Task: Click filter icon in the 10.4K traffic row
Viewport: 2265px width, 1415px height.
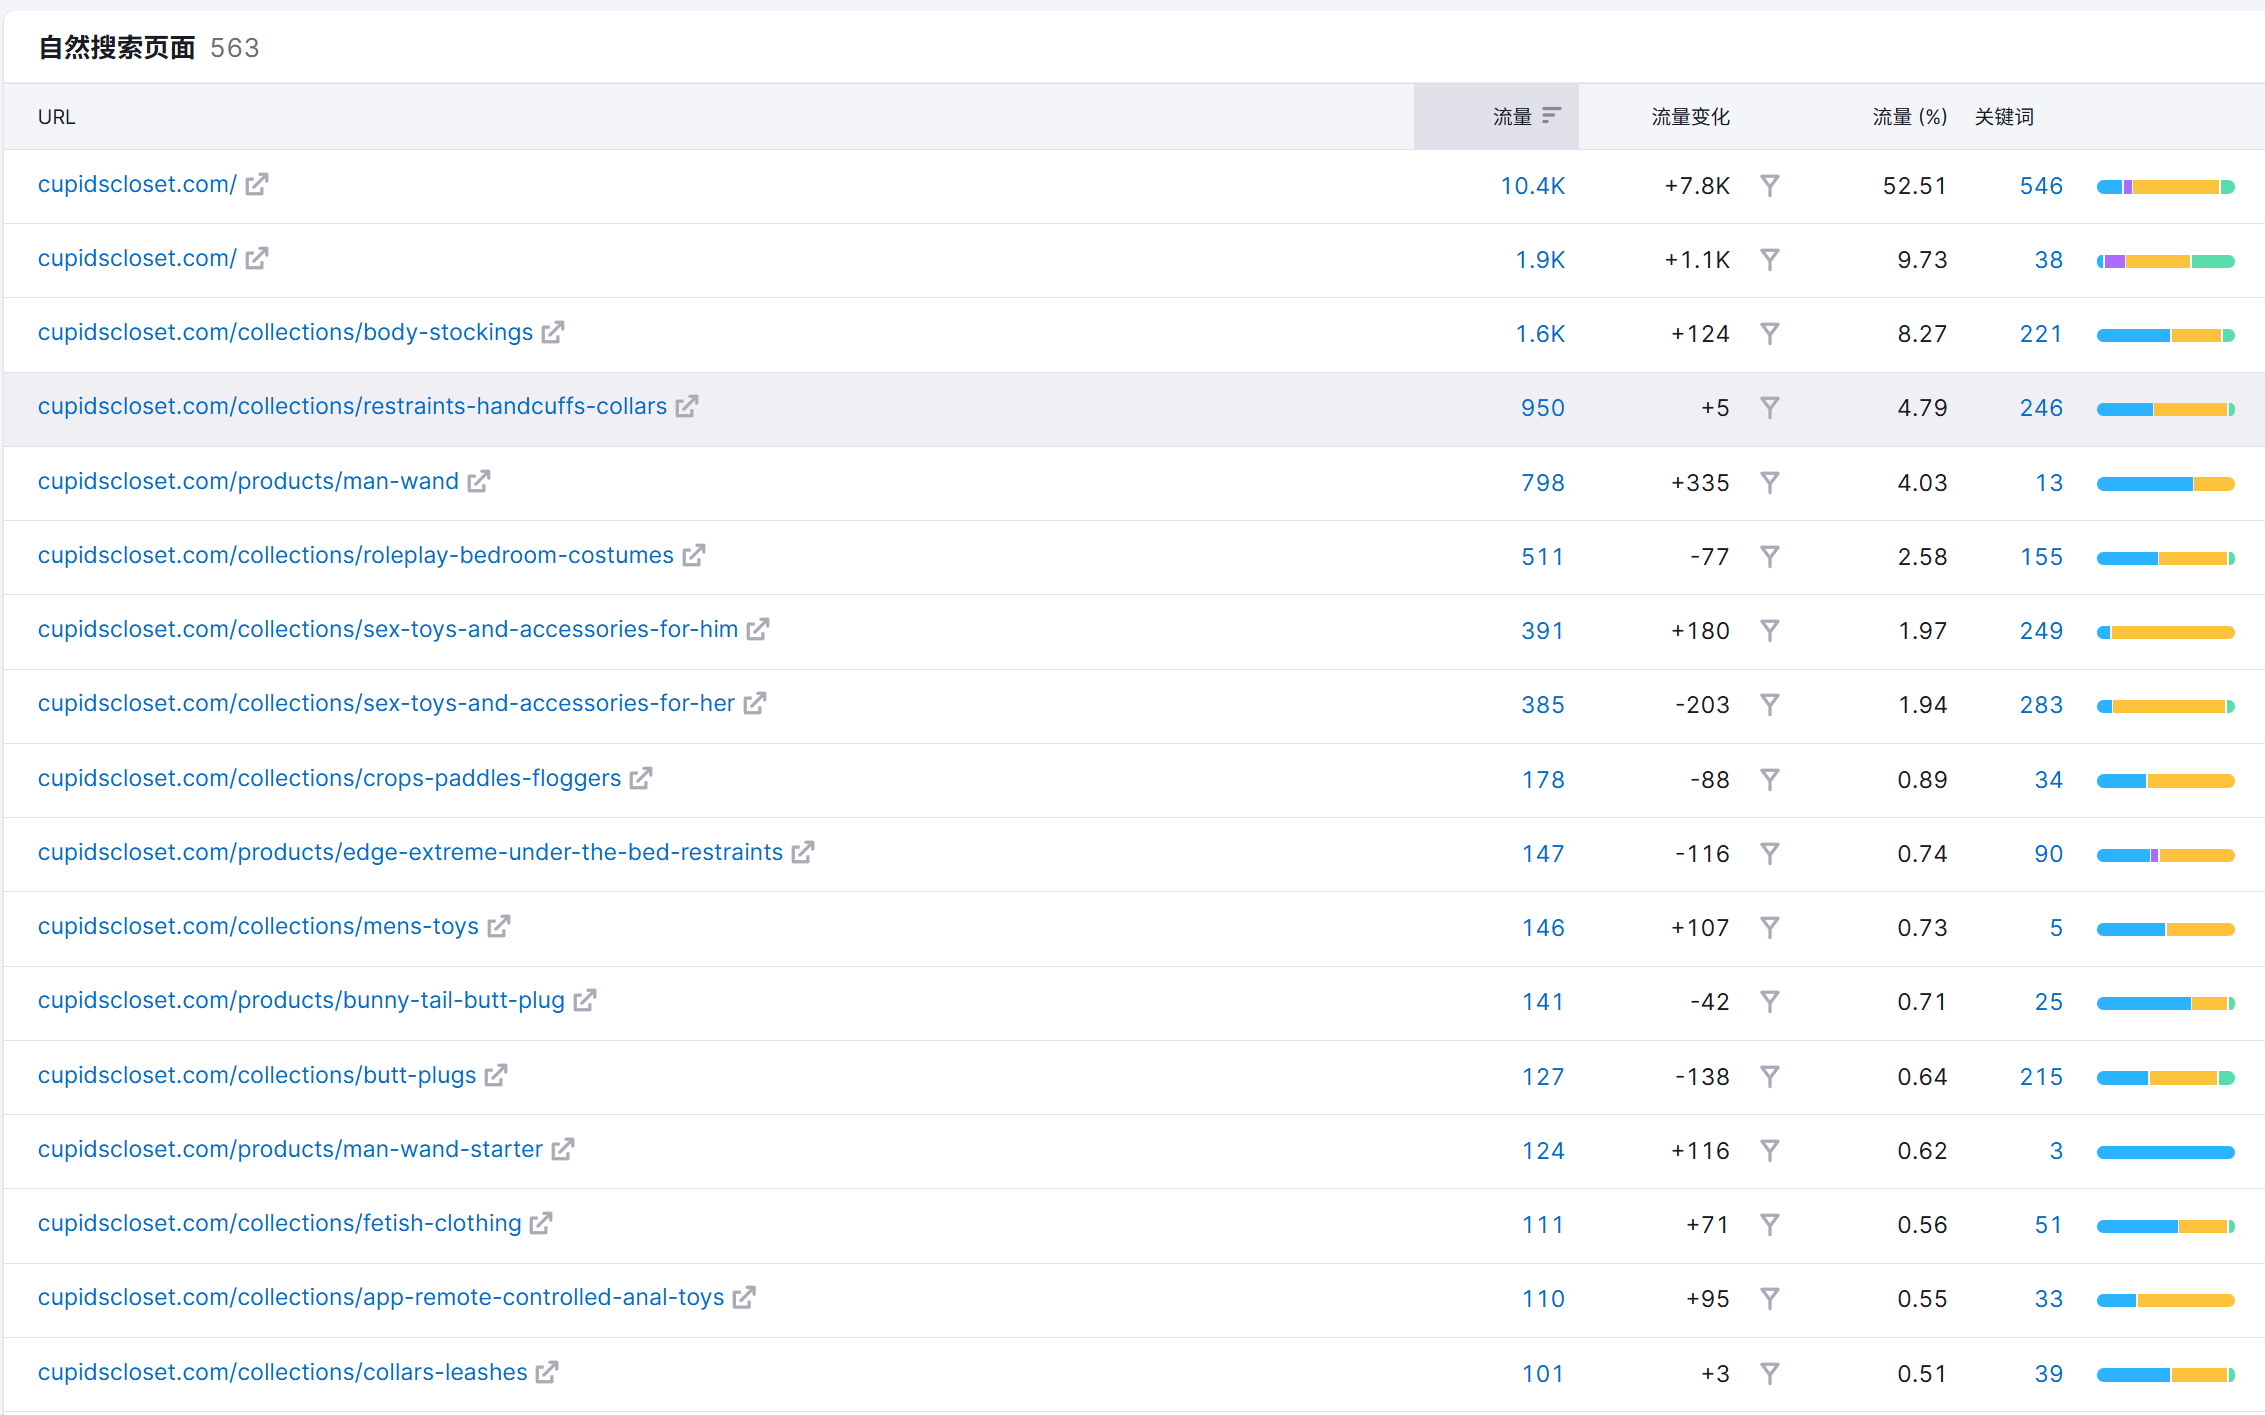Action: click(x=1770, y=186)
